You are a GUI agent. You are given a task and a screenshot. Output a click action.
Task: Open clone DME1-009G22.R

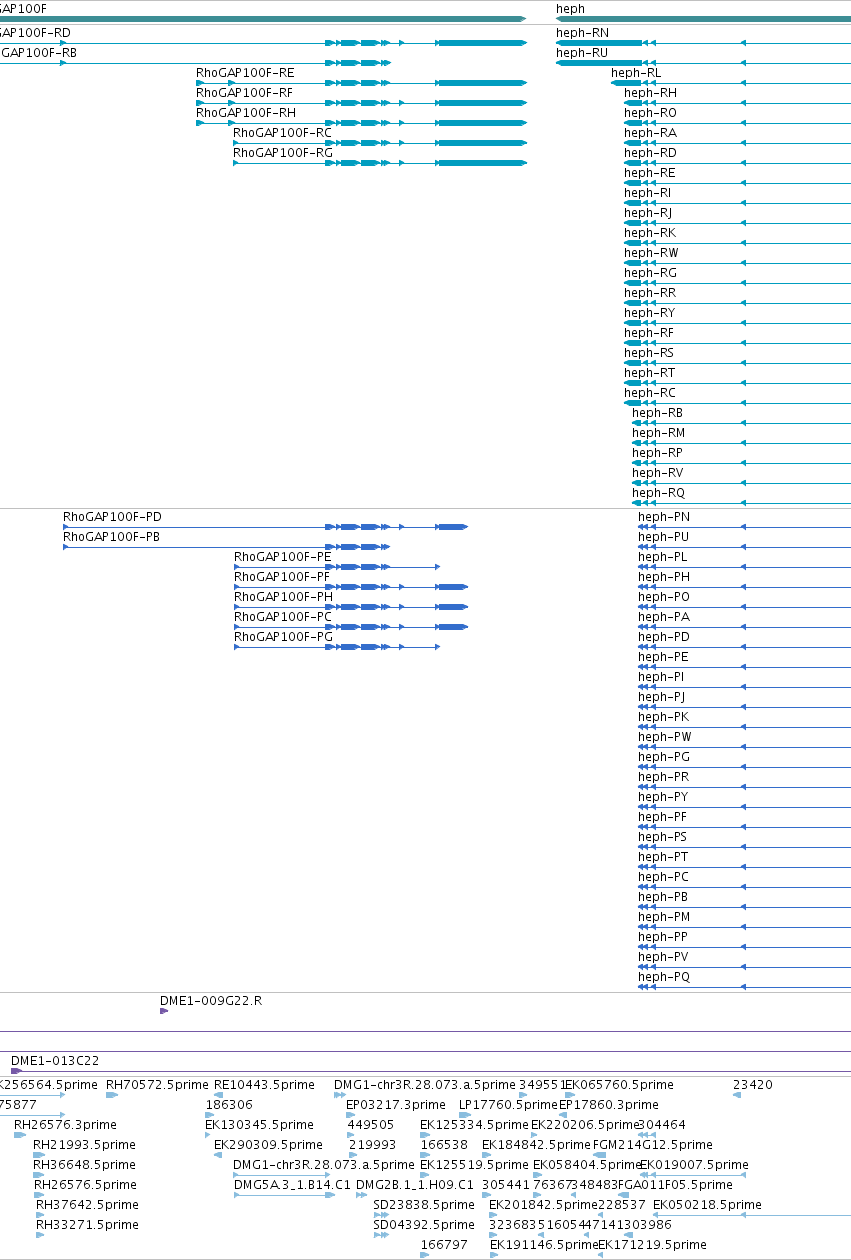pos(211,1000)
